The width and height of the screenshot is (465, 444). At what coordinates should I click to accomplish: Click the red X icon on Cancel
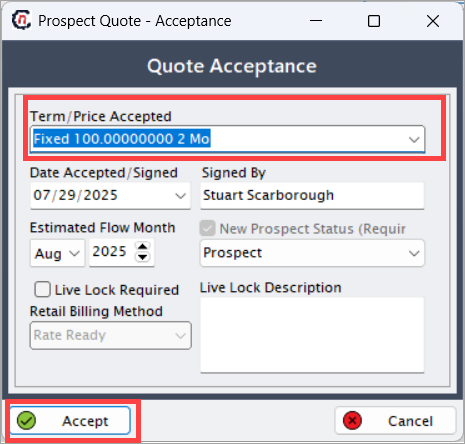[352, 421]
